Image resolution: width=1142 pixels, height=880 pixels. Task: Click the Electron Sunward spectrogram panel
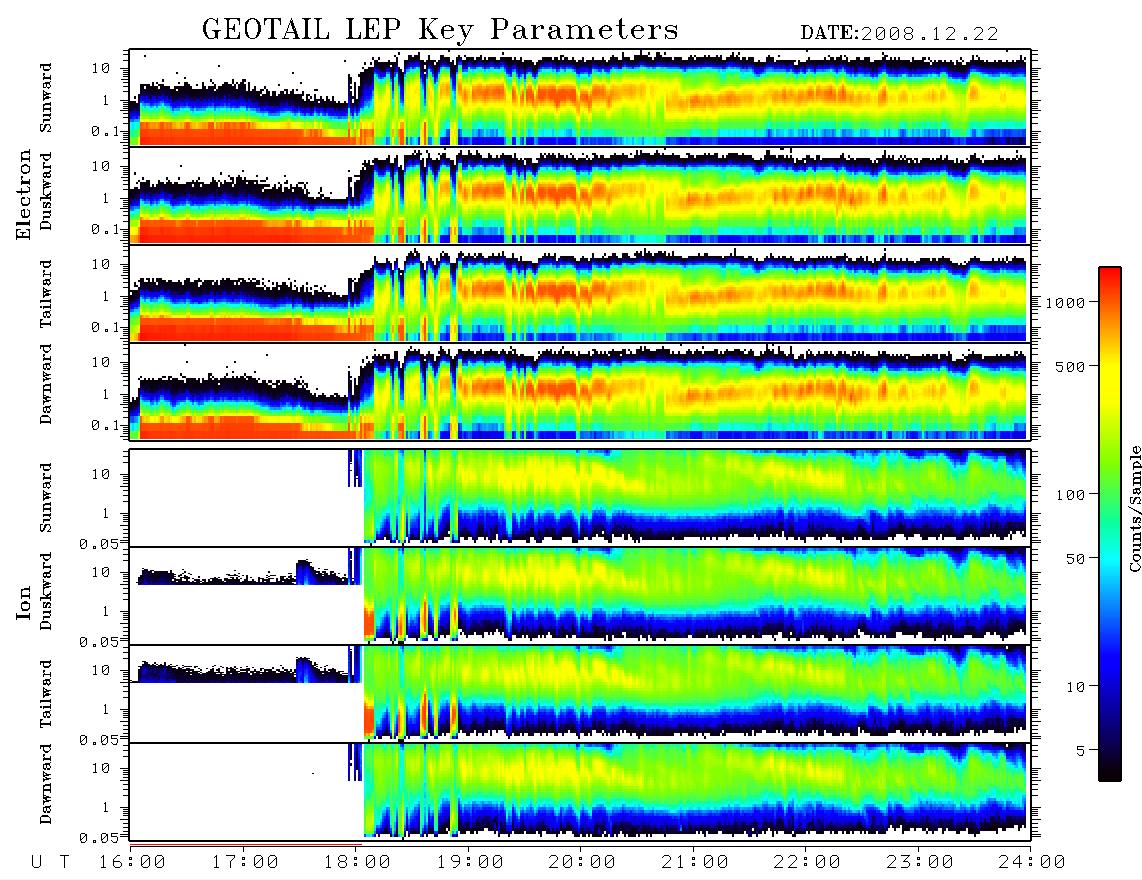pyautogui.click(x=580, y=98)
